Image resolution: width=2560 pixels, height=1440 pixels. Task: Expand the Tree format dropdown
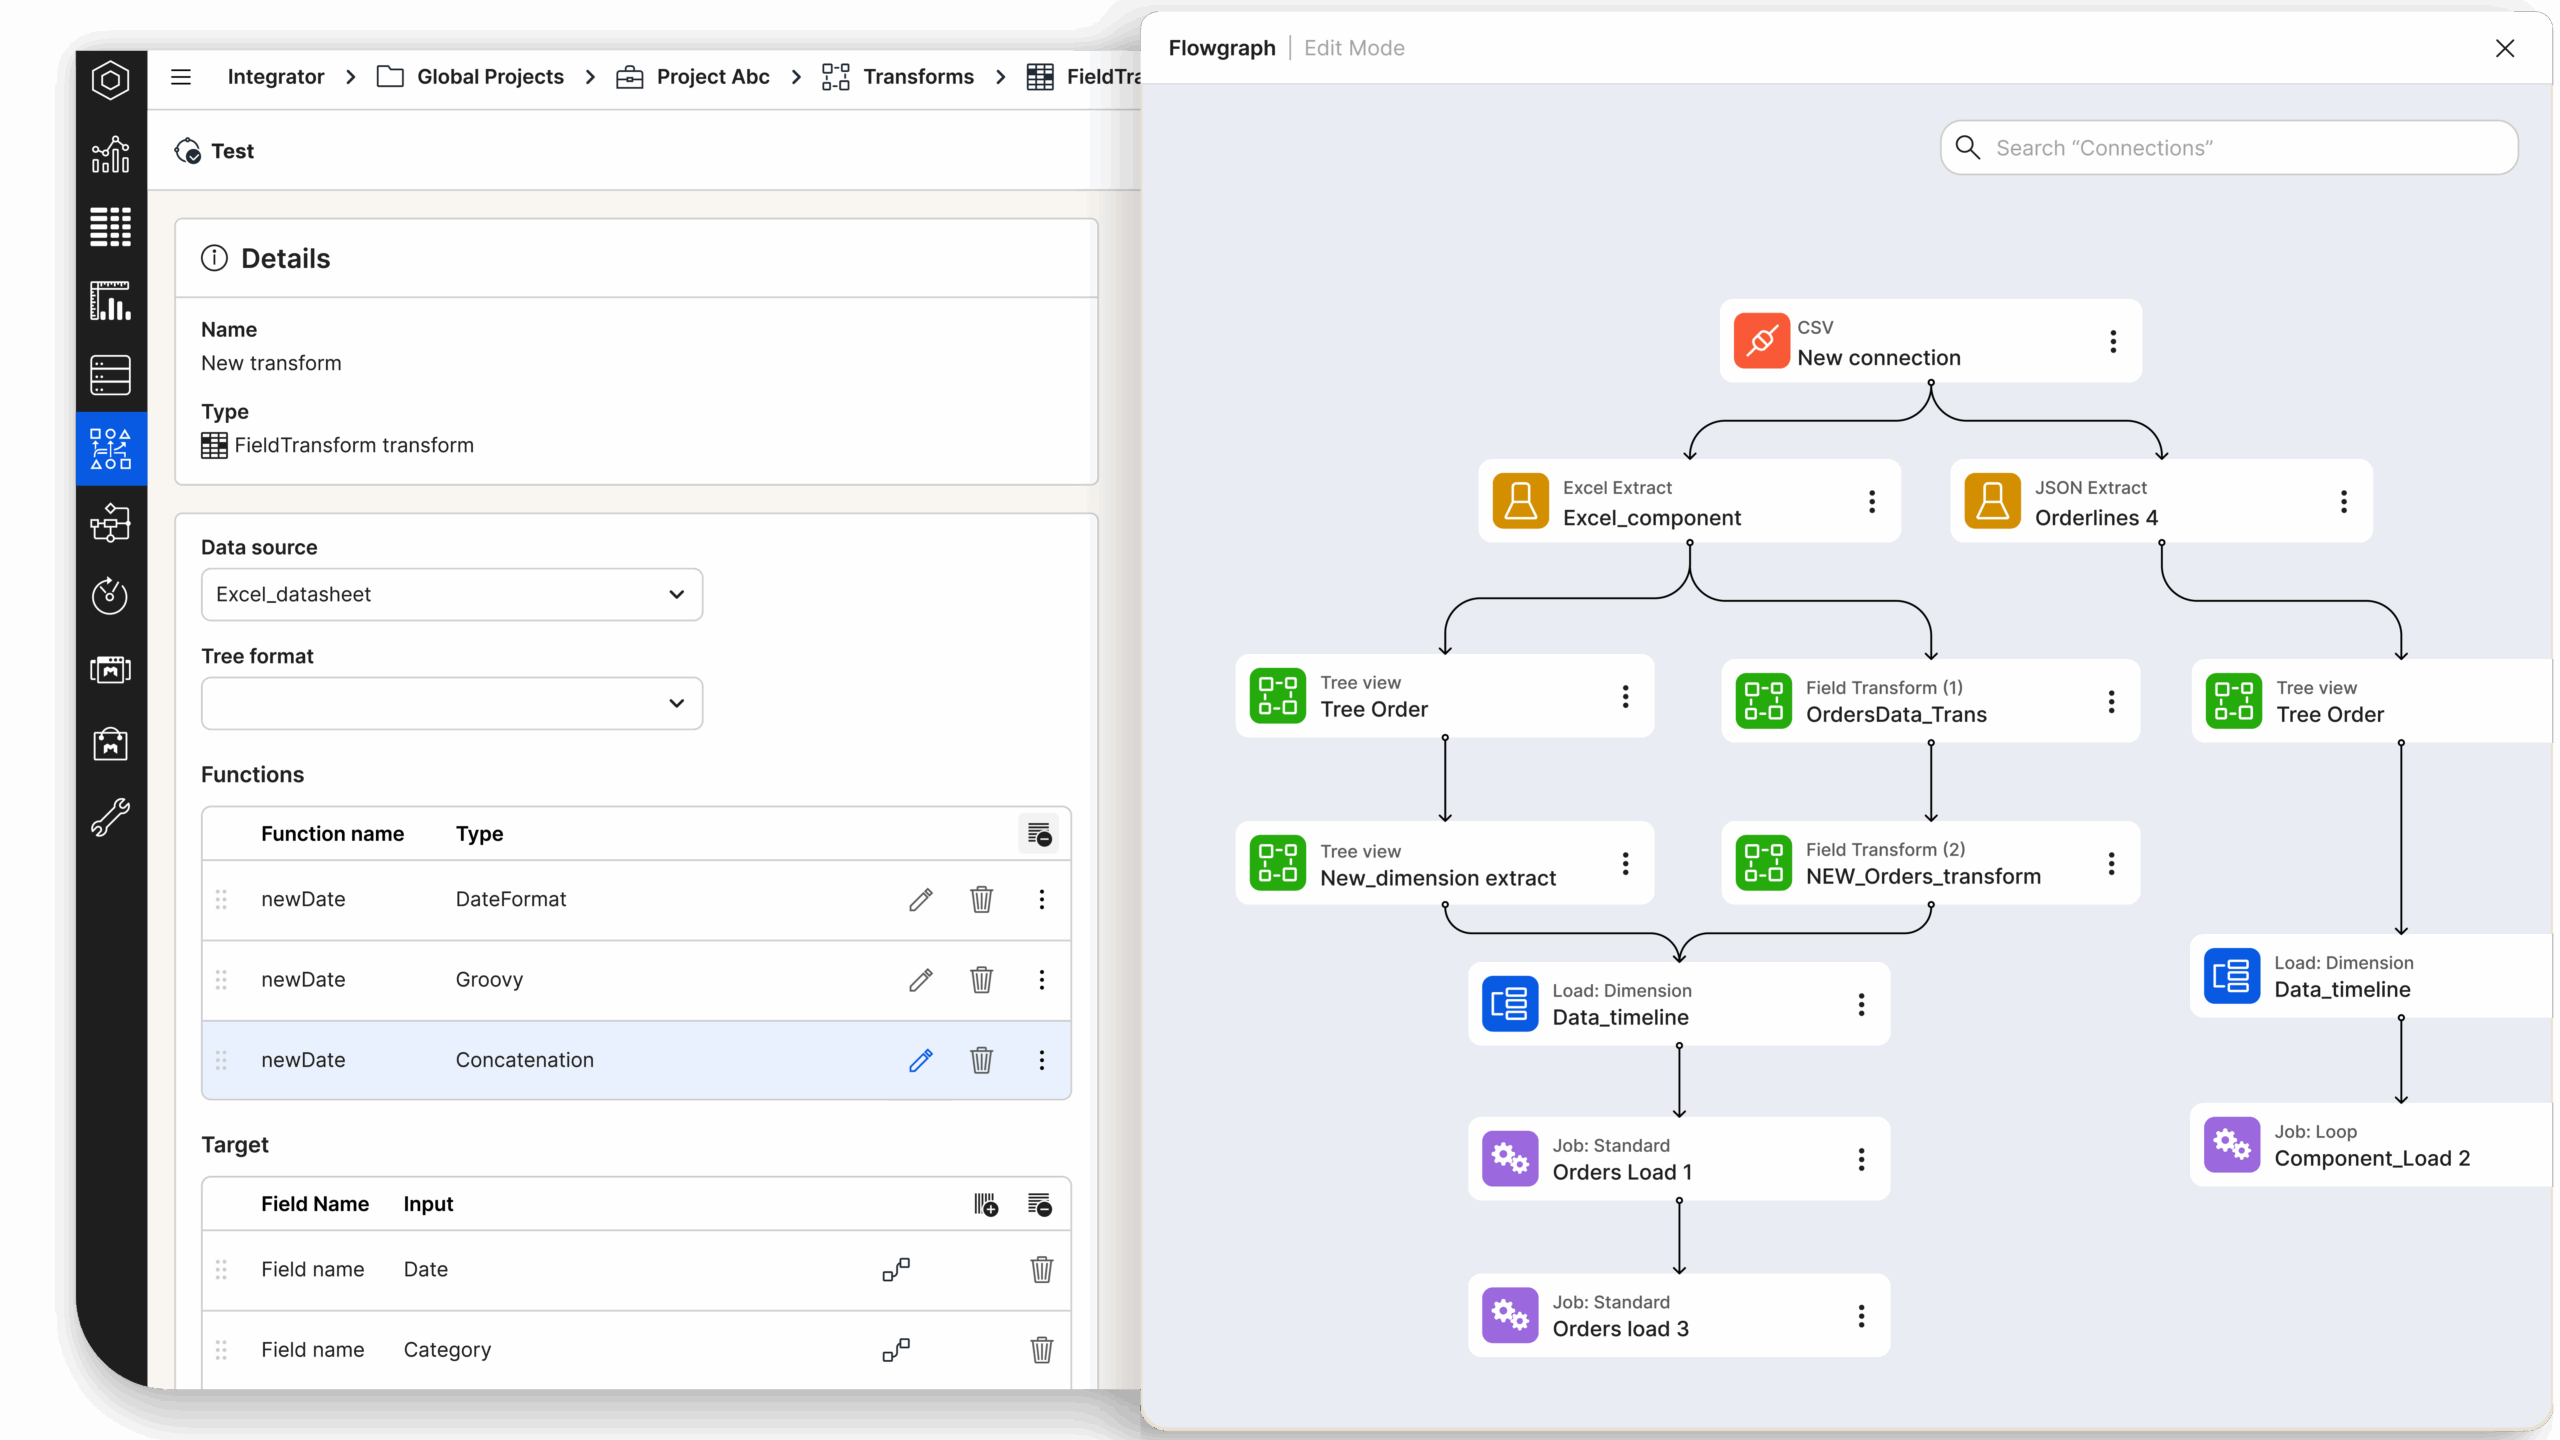pos(451,703)
